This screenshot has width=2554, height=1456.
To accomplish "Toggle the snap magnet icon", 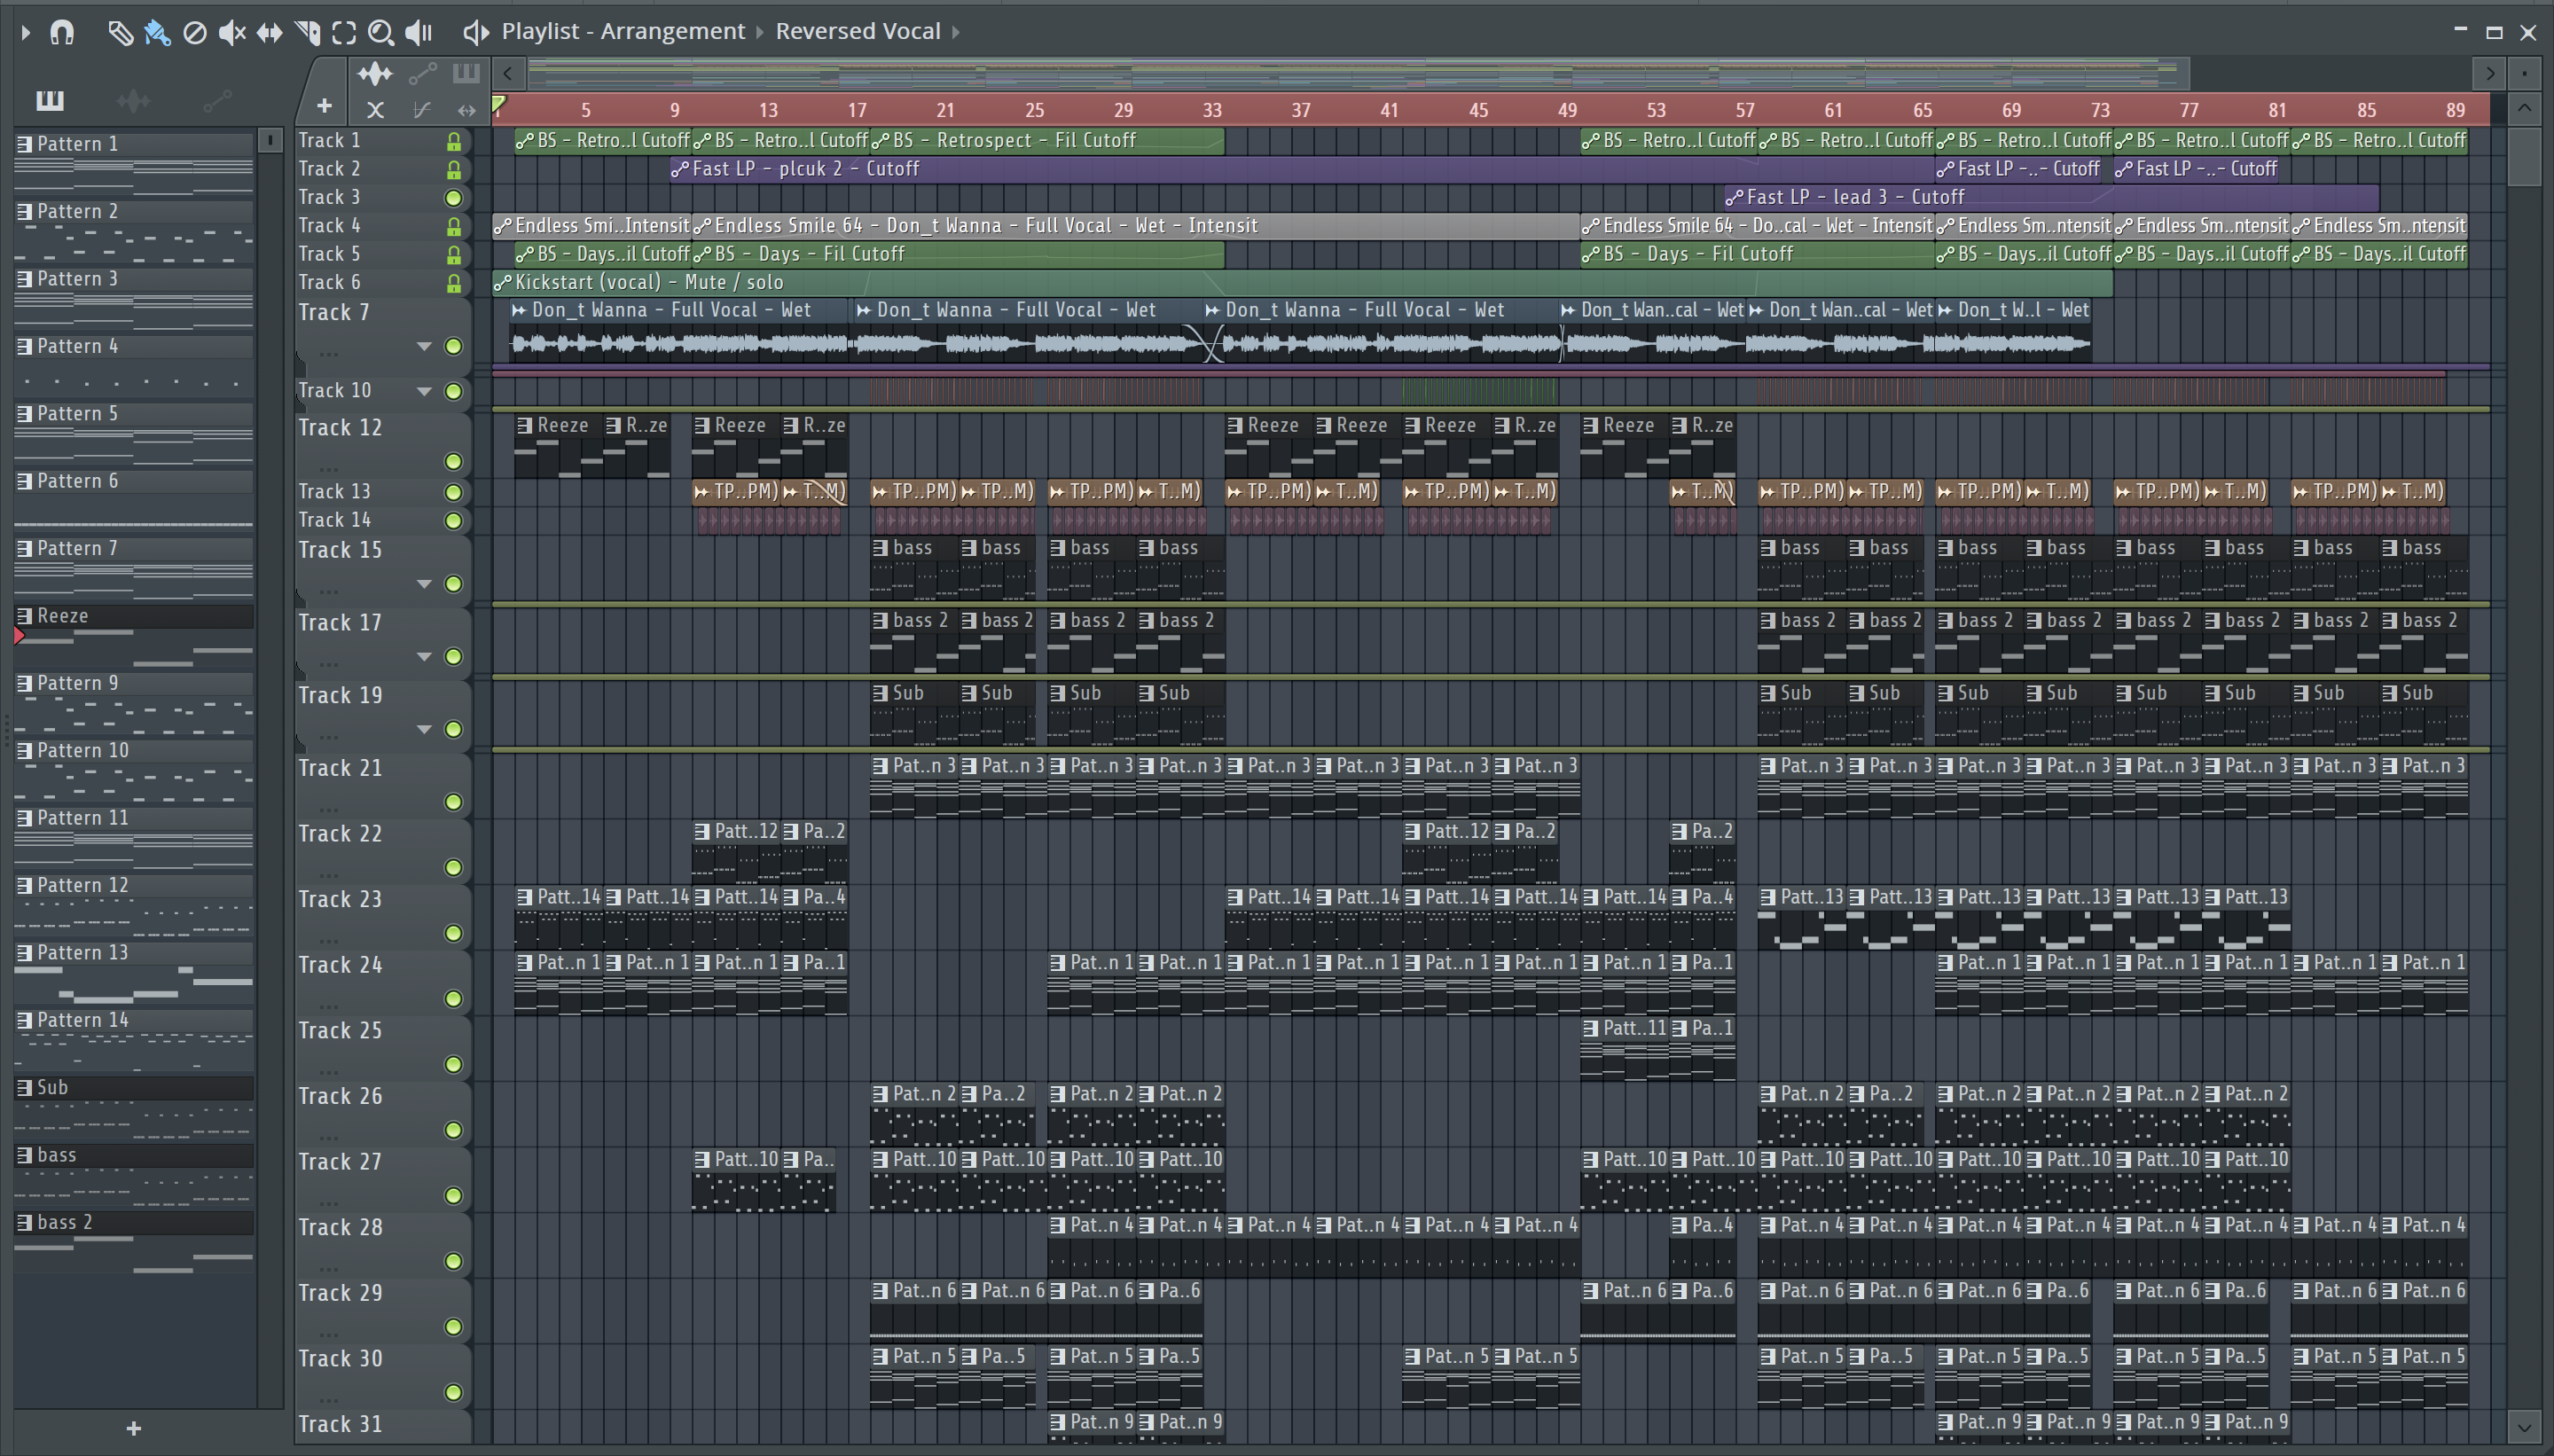I will pos(62,33).
